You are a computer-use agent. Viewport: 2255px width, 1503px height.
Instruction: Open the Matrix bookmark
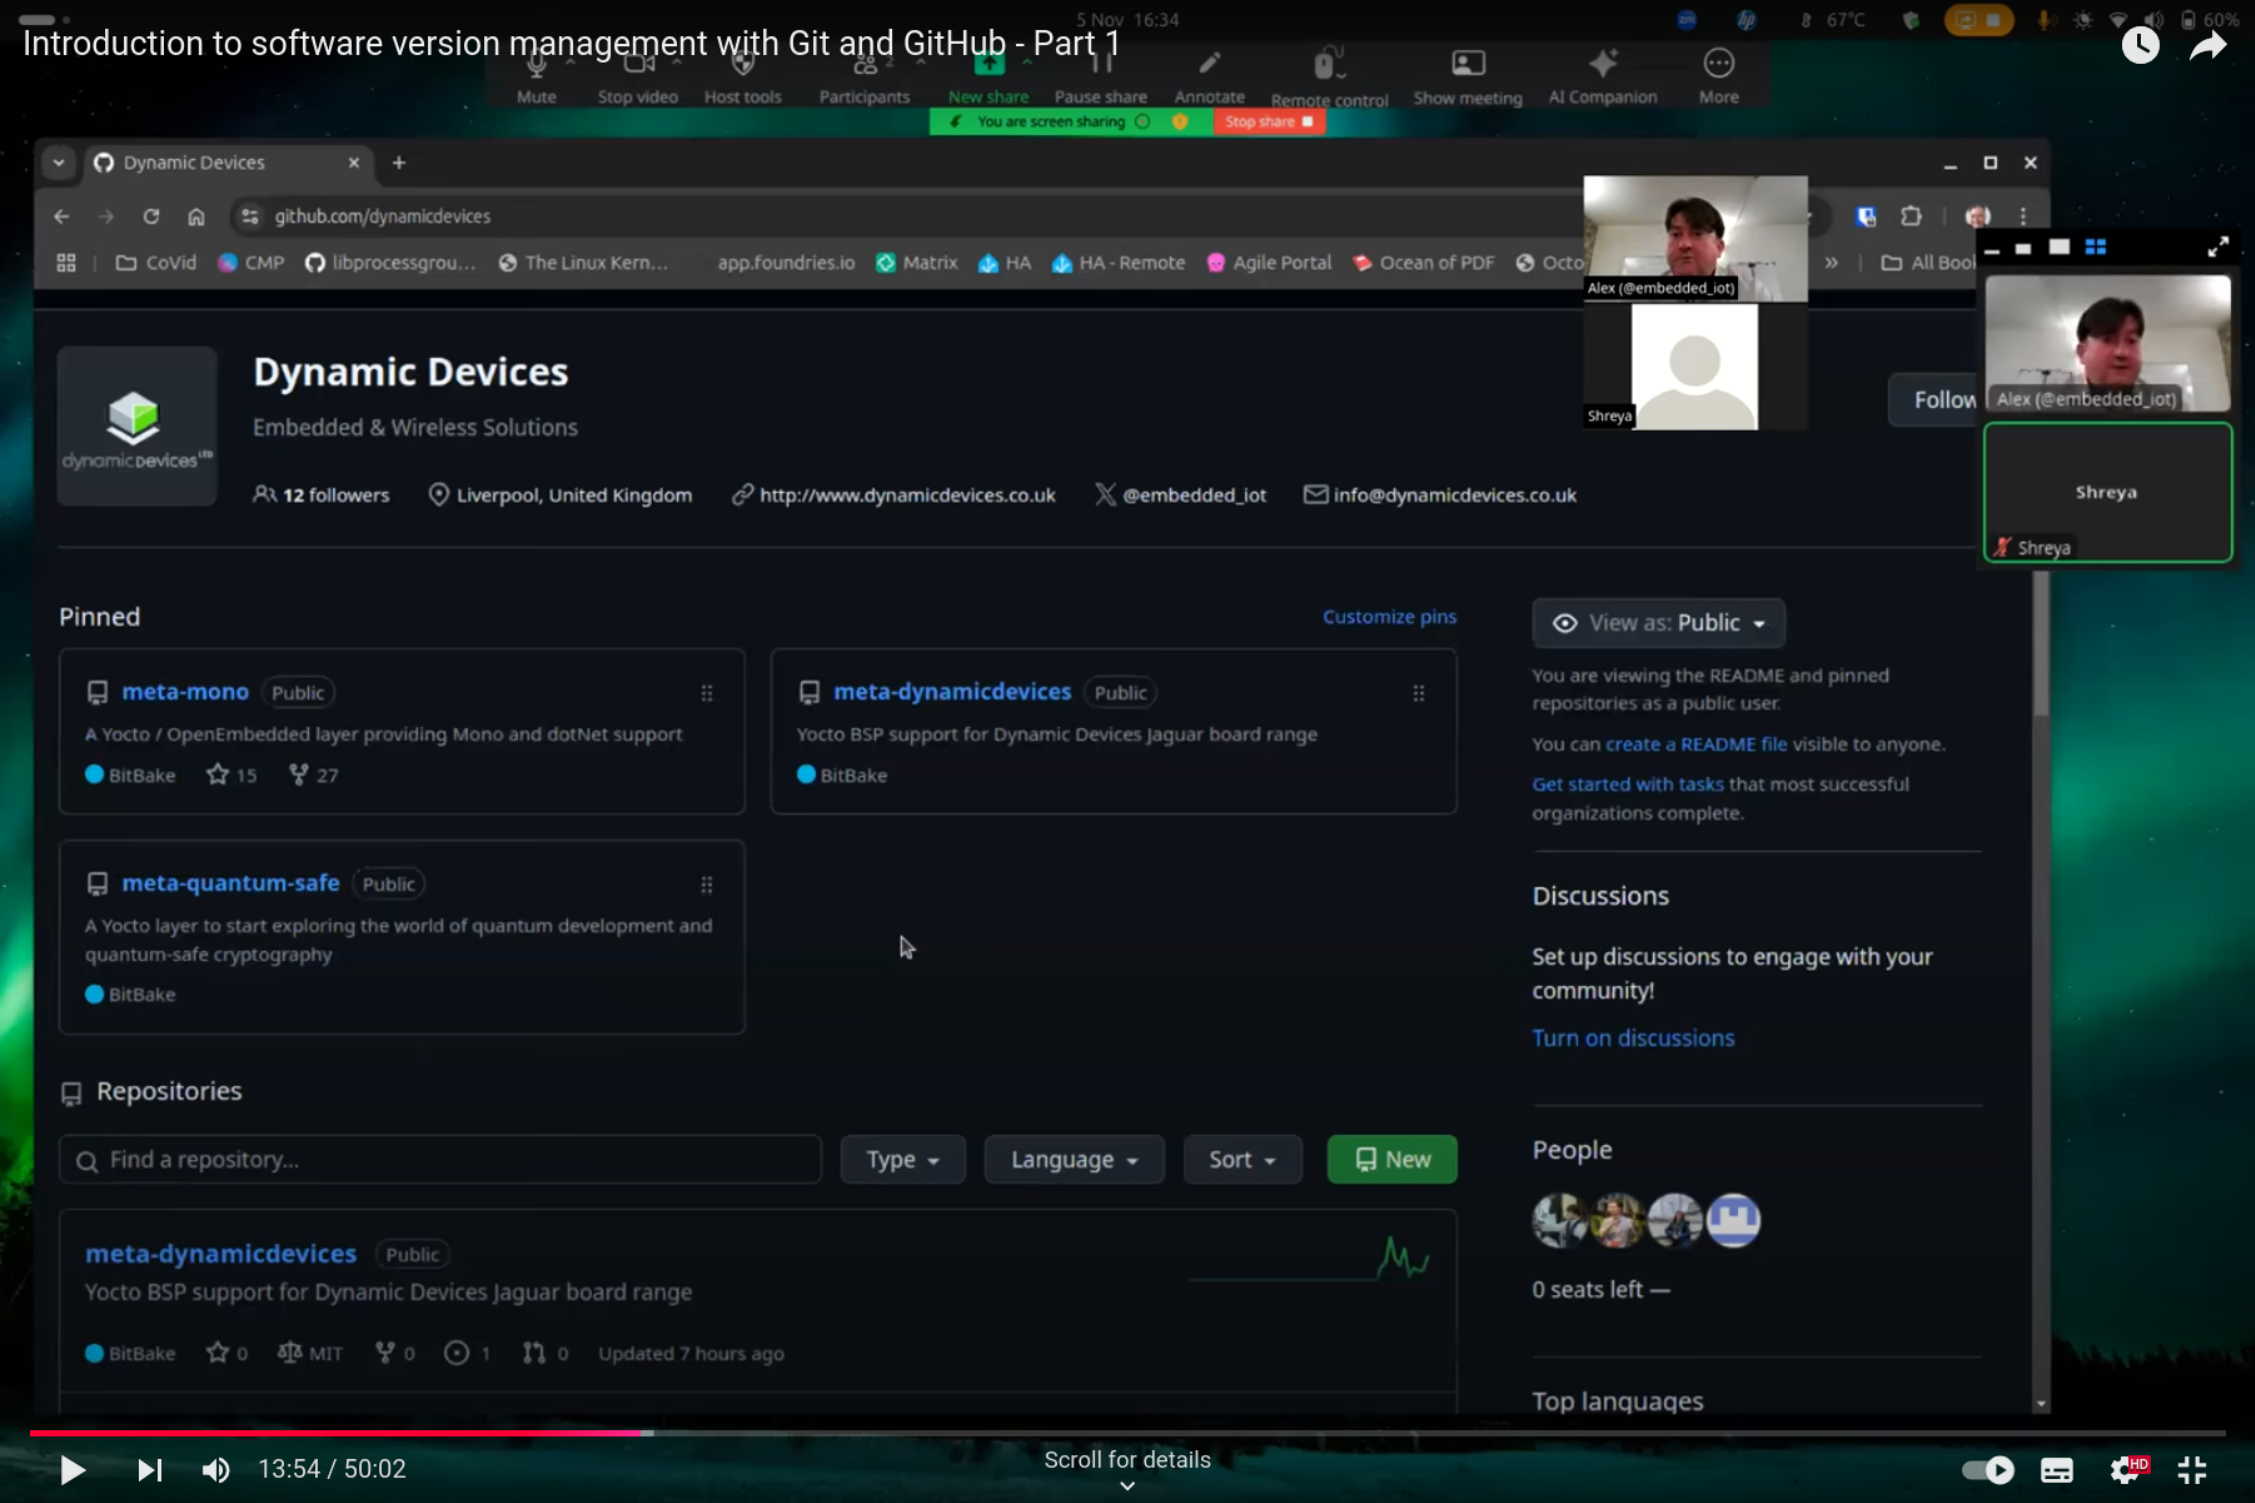[x=917, y=263]
